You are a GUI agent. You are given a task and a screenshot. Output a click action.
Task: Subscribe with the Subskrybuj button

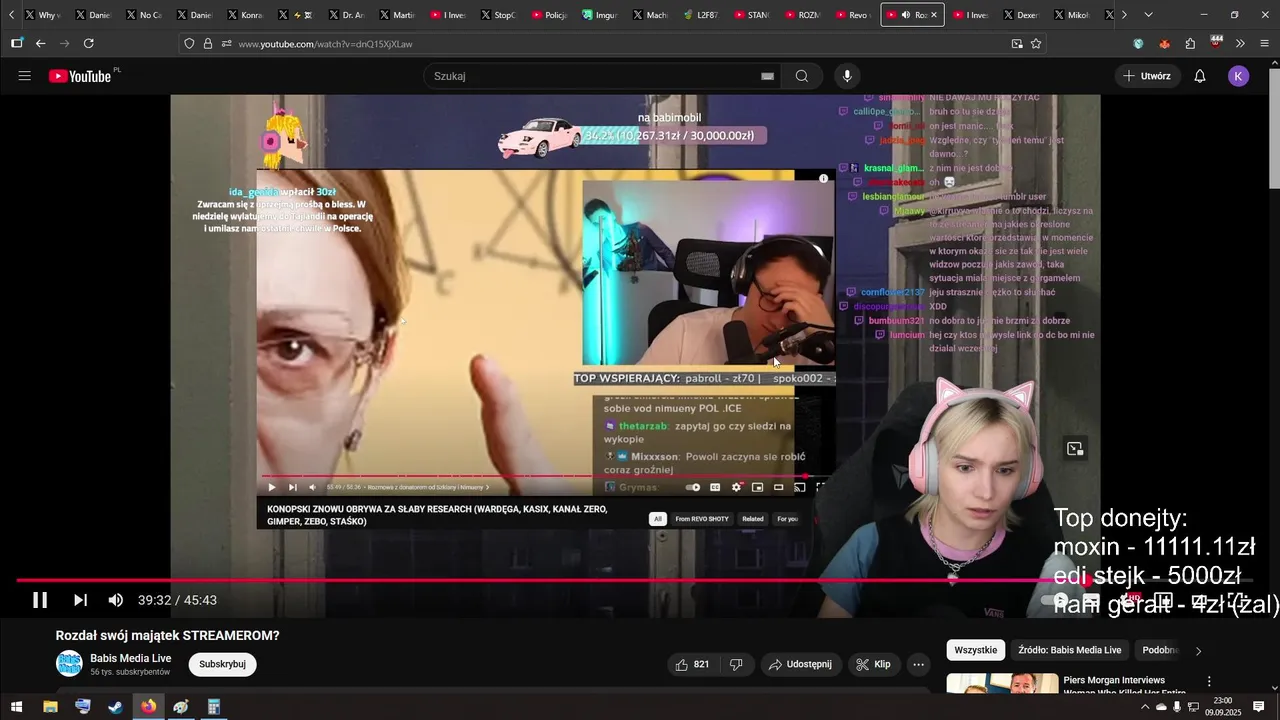(x=222, y=664)
